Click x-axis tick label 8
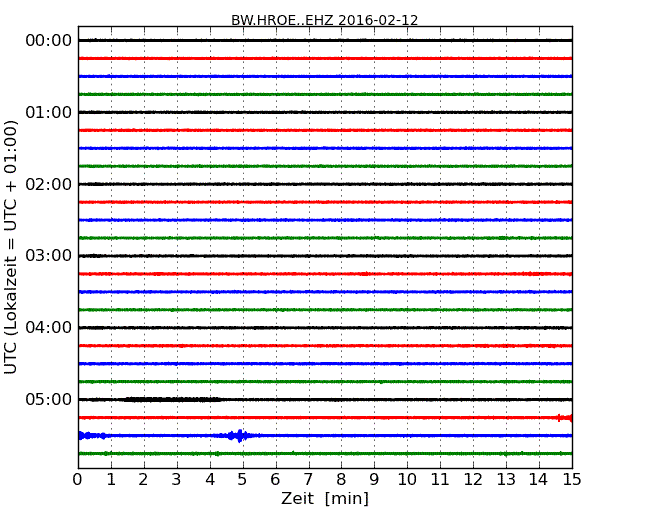This screenshot has height=520, width=650. pyautogui.click(x=341, y=479)
